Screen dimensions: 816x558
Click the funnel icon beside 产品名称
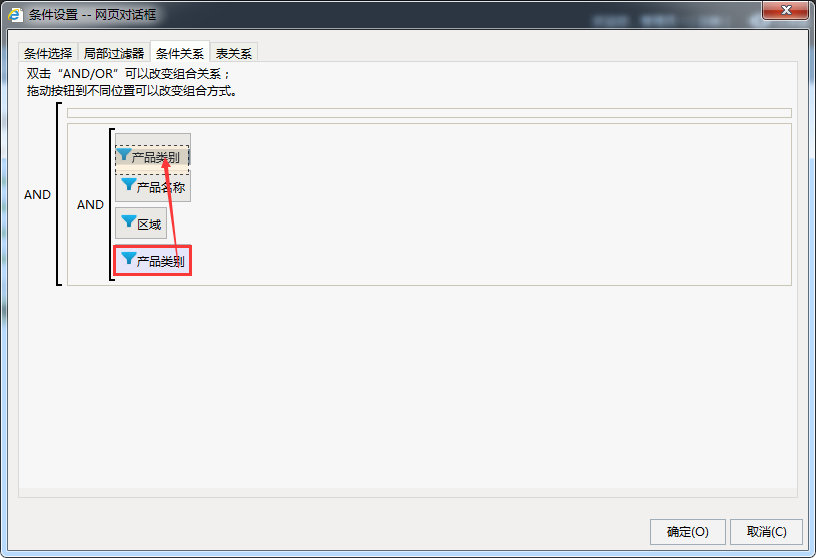[129, 184]
